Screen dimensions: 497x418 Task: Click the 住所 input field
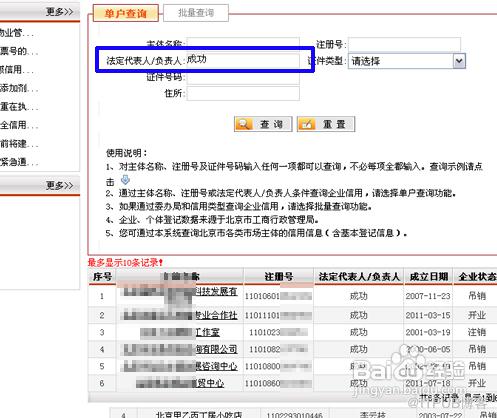coord(243,93)
